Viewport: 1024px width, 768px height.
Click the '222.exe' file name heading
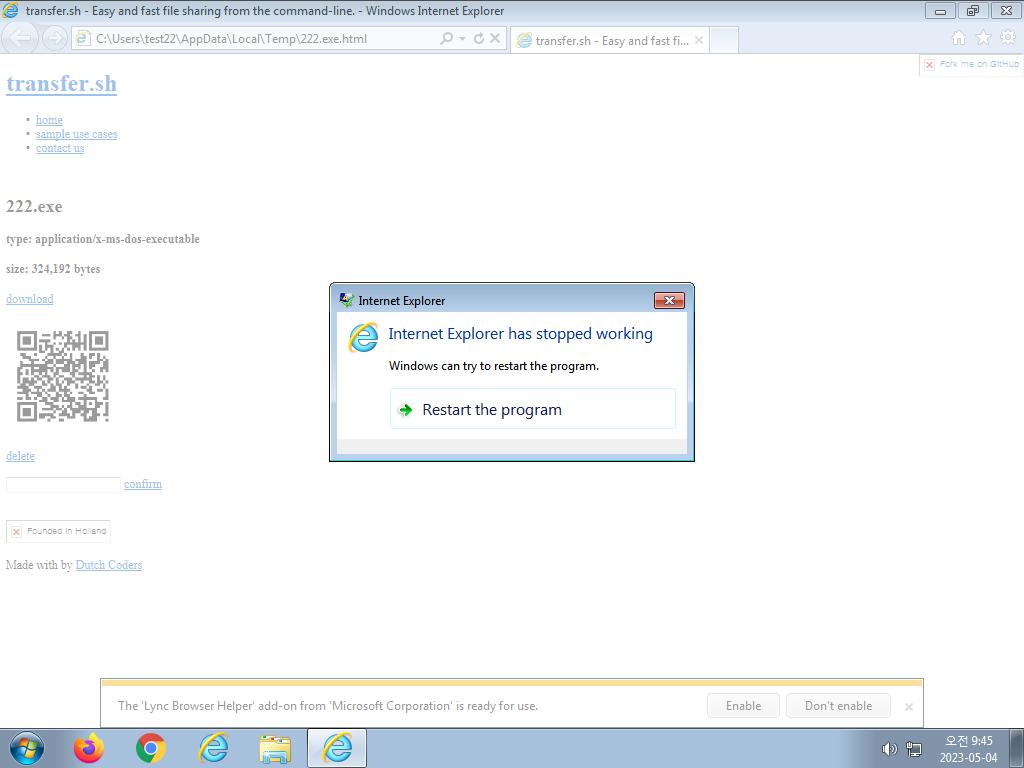pos(34,207)
